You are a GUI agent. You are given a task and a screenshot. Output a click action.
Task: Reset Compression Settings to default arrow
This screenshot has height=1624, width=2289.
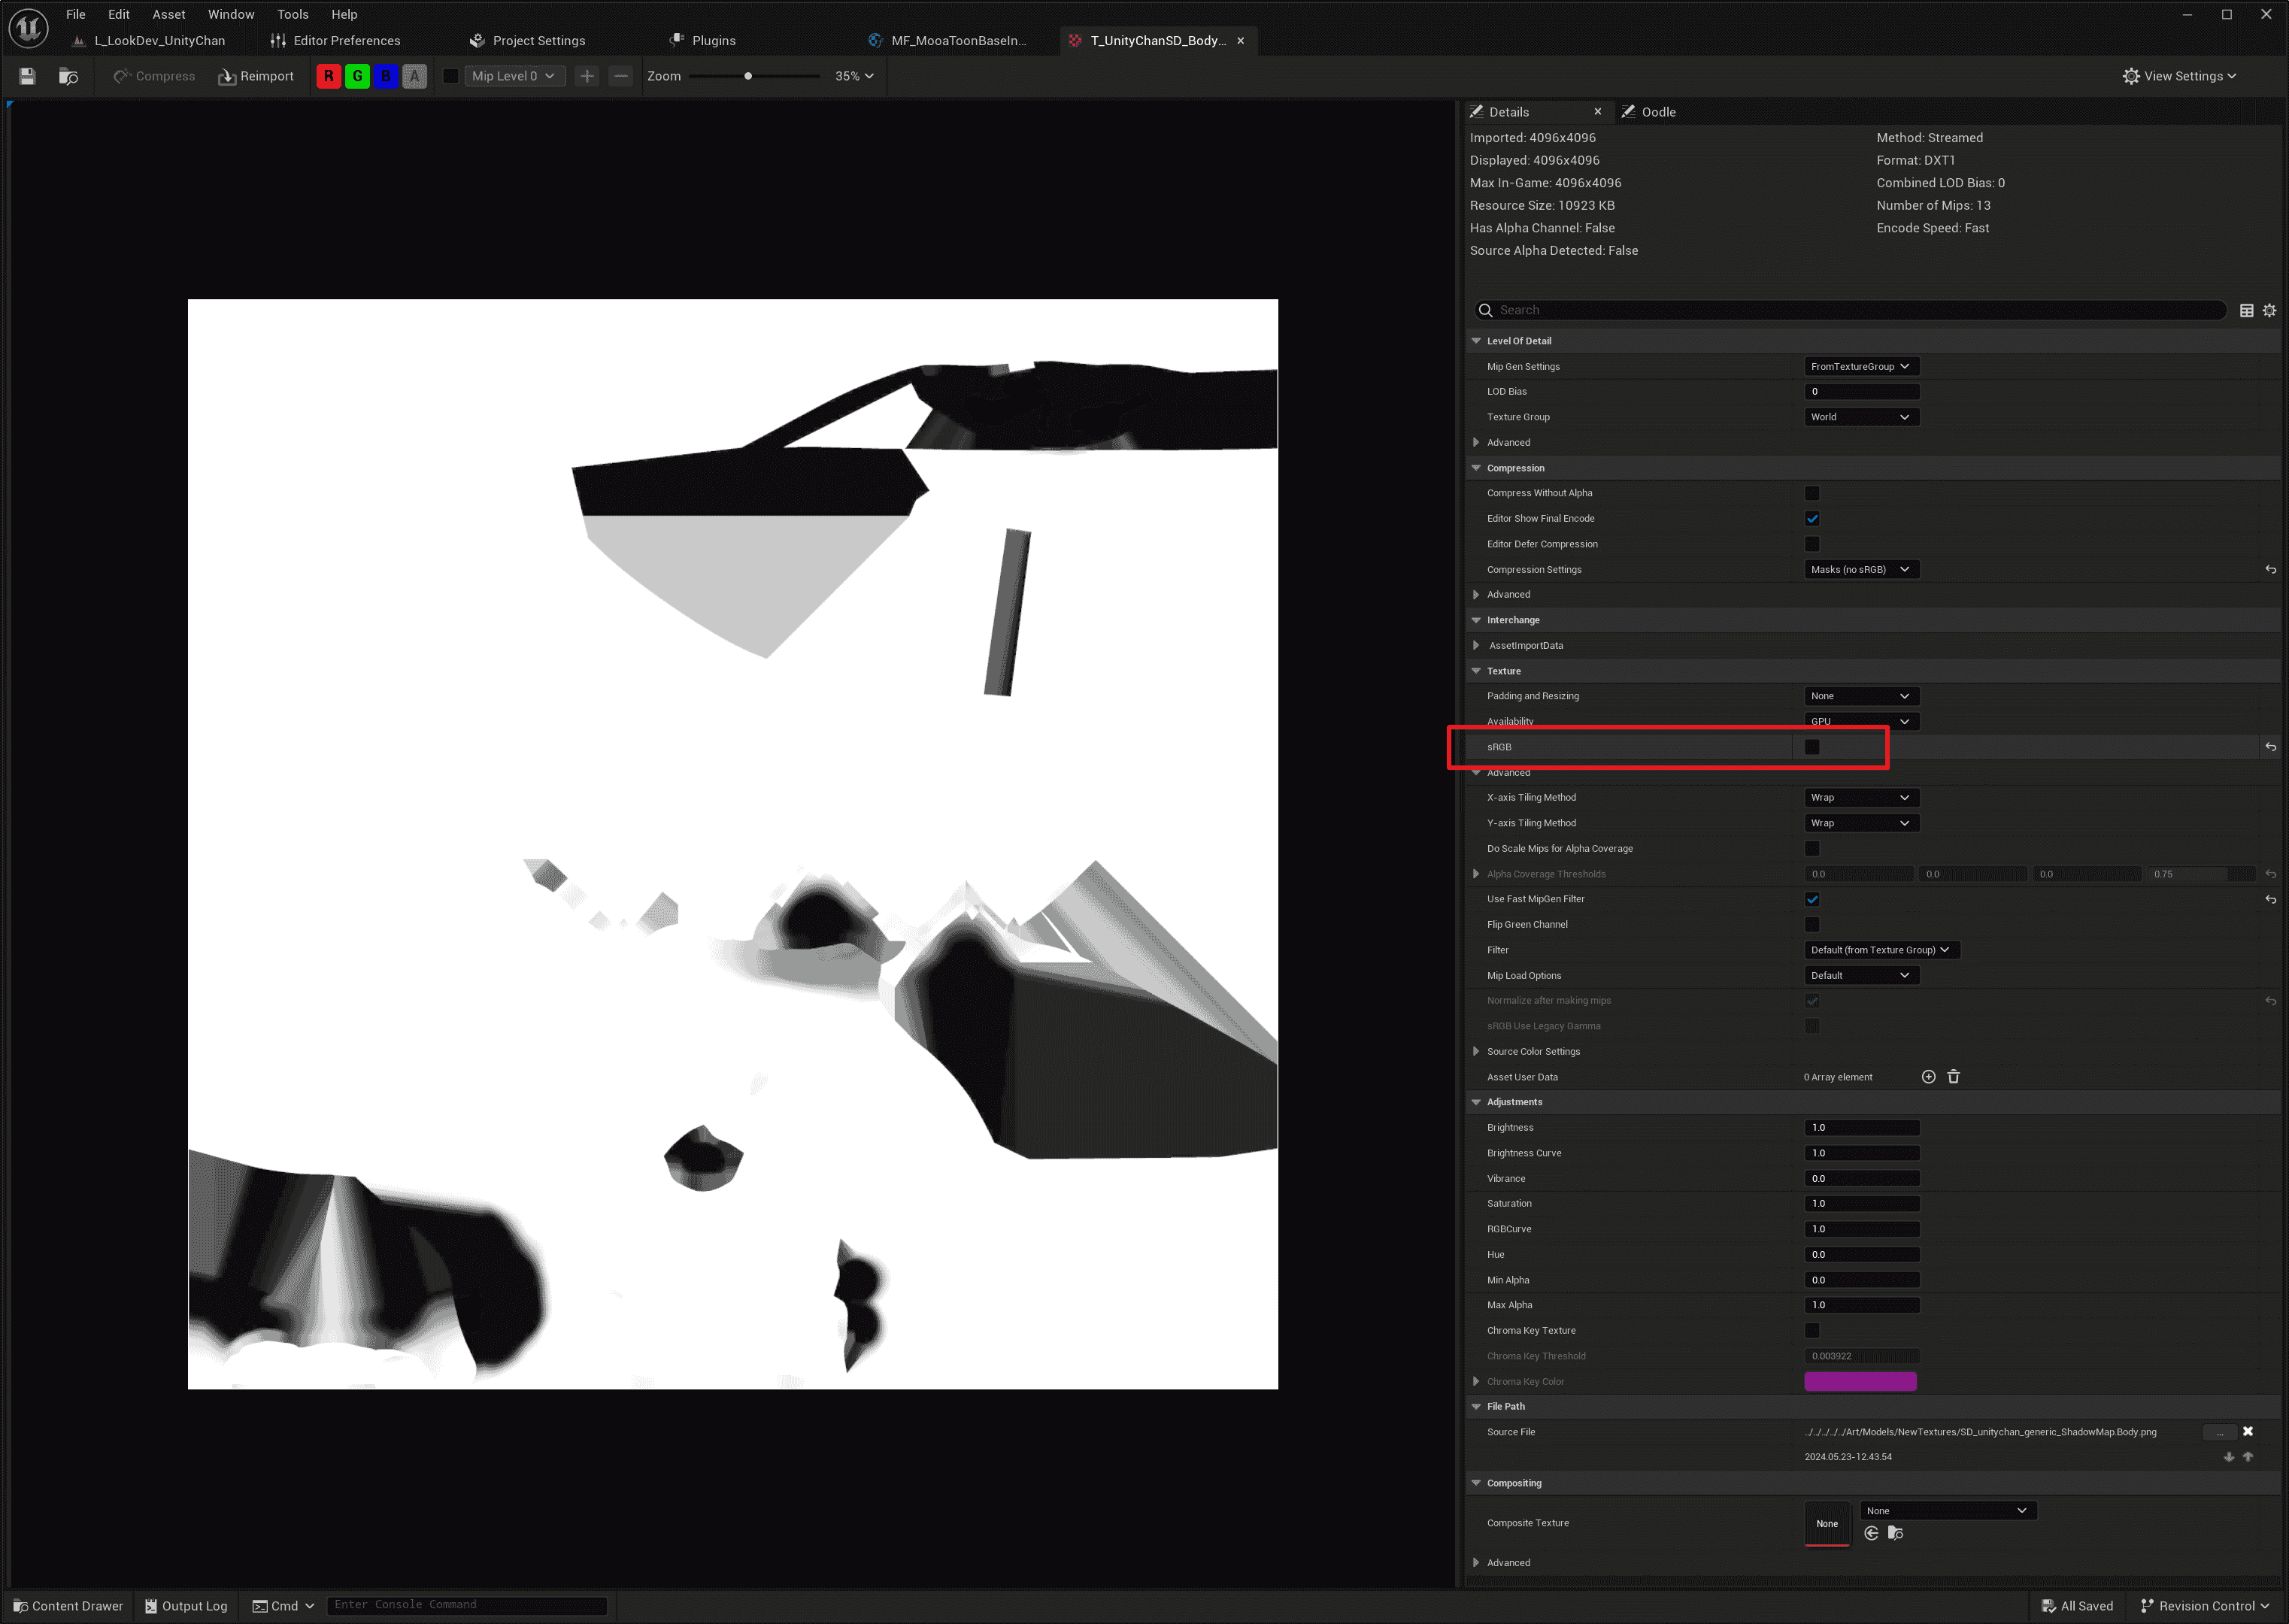2271,570
